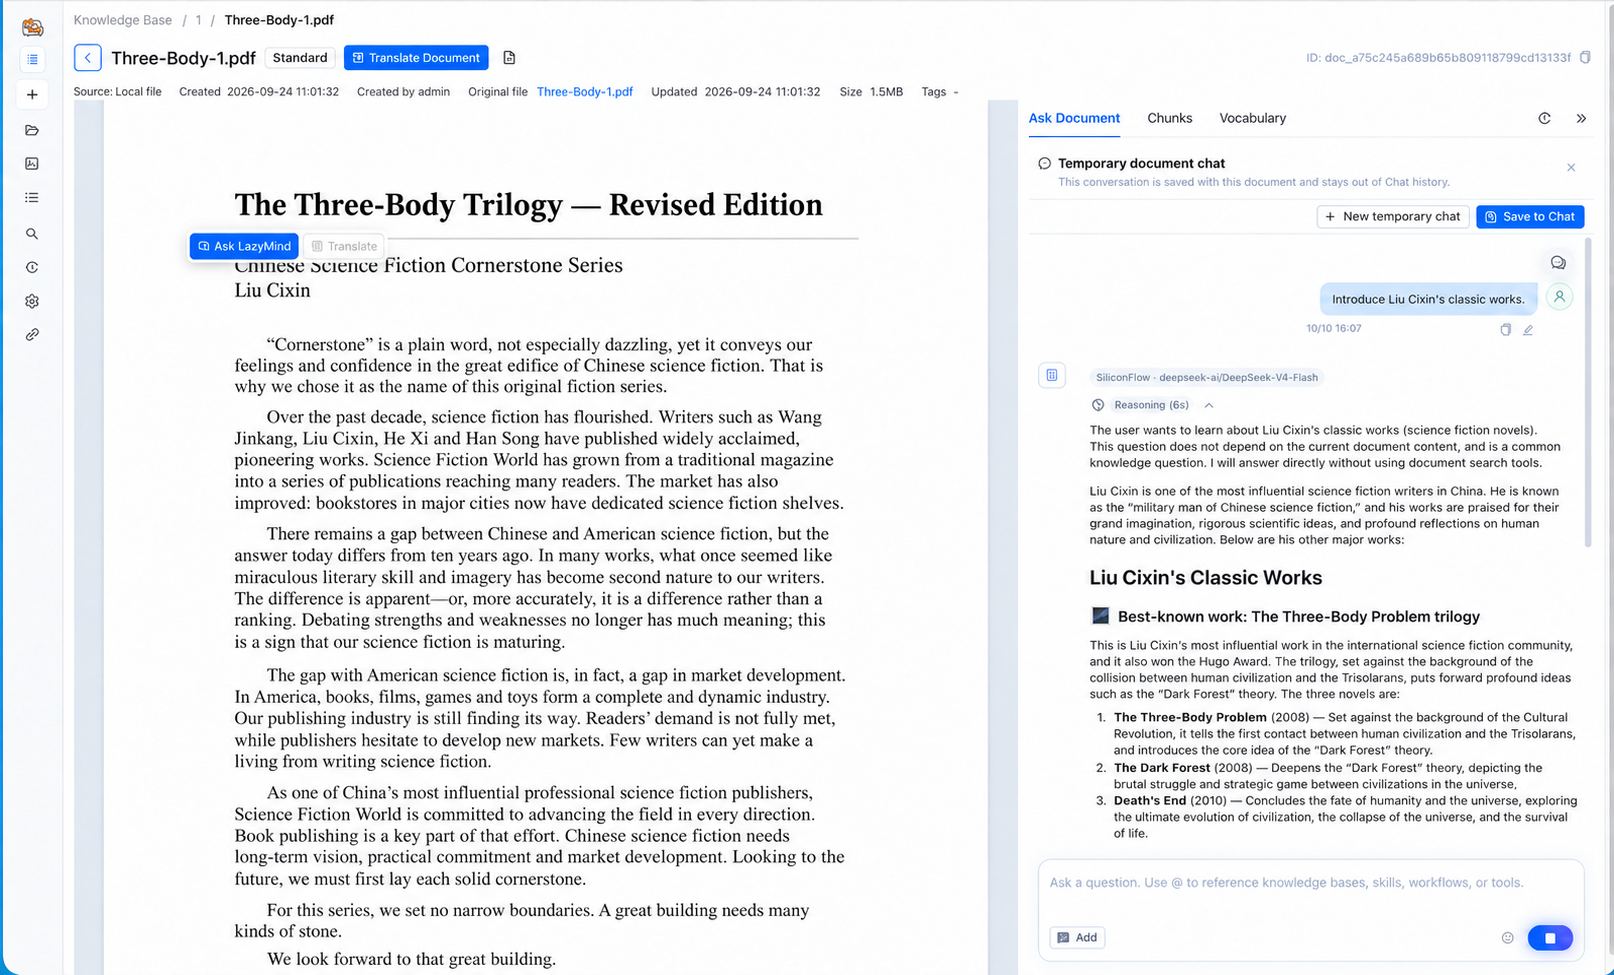
Task: Click the document icon next to Translate Document
Action: pos(509,58)
